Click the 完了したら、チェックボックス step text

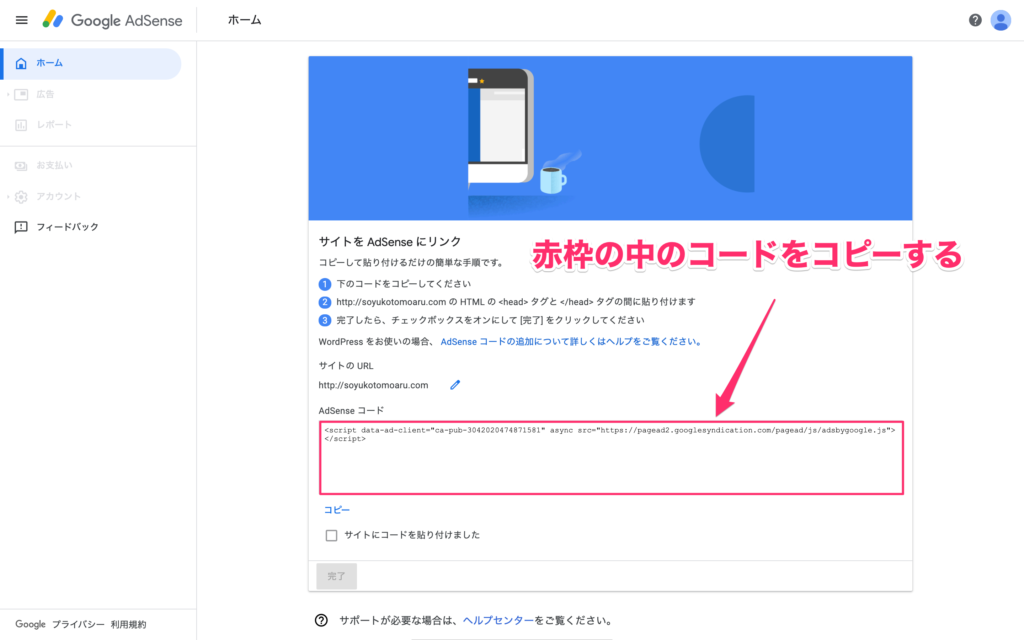490,321
